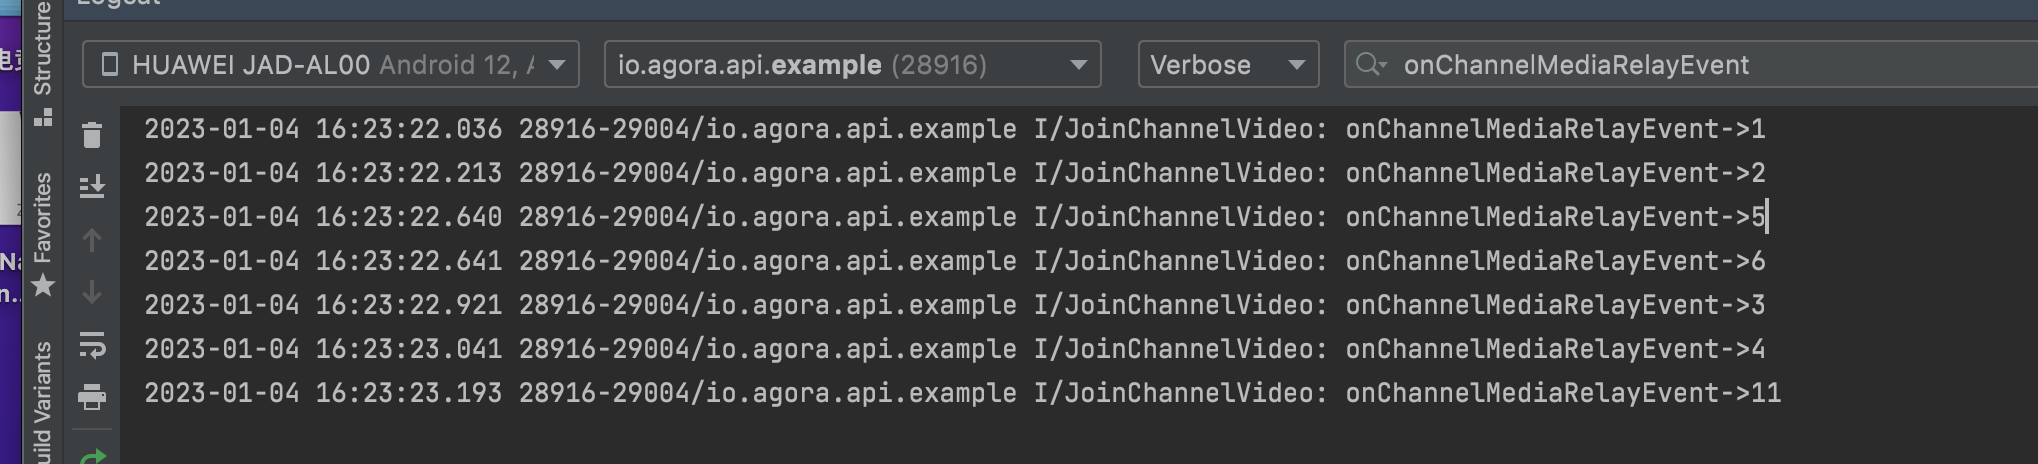Click the log entry at 16:23:22.641
This screenshot has width=2038, height=464.
[955, 261]
